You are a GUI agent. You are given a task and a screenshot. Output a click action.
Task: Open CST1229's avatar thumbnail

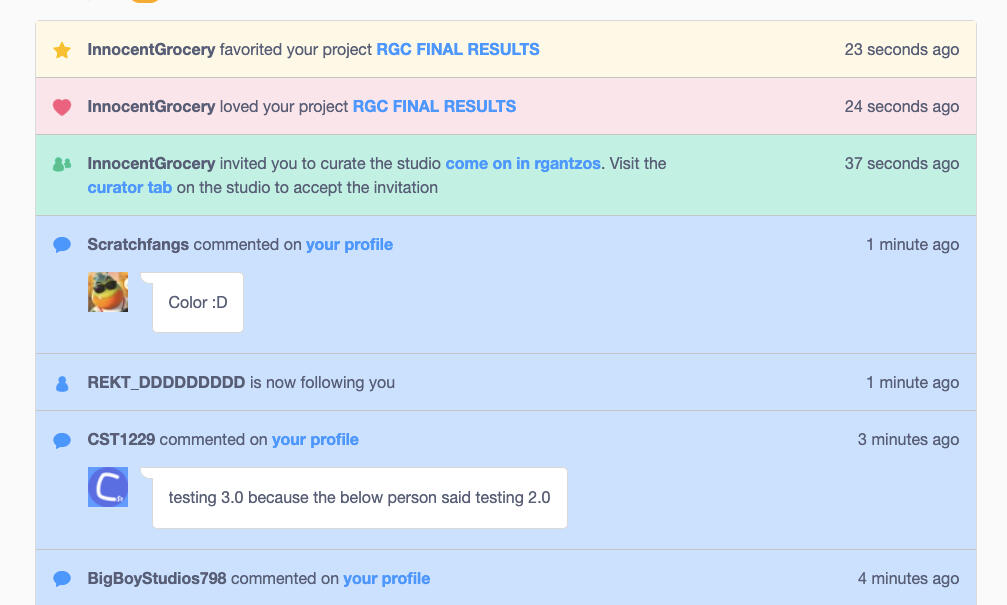tap(108, 487)
